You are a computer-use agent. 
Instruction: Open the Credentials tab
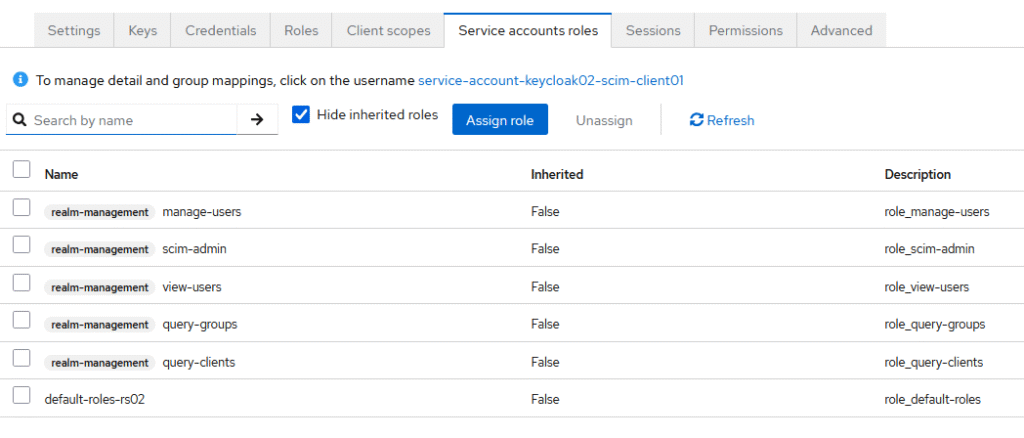[x=220, y=31]
